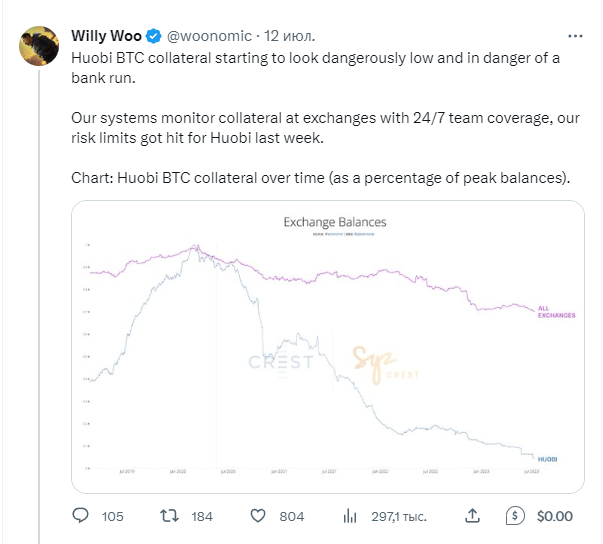Screen dimensions: 603x544
Task: Click the dollar tip coin icon
Action: (516, 516)
